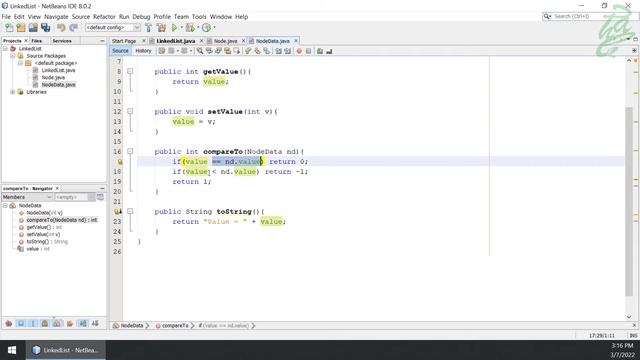The image size is (640, 360).
Task: Click the Redo toolbar icon
Action: pyautogui.click(x=73, y=28)
